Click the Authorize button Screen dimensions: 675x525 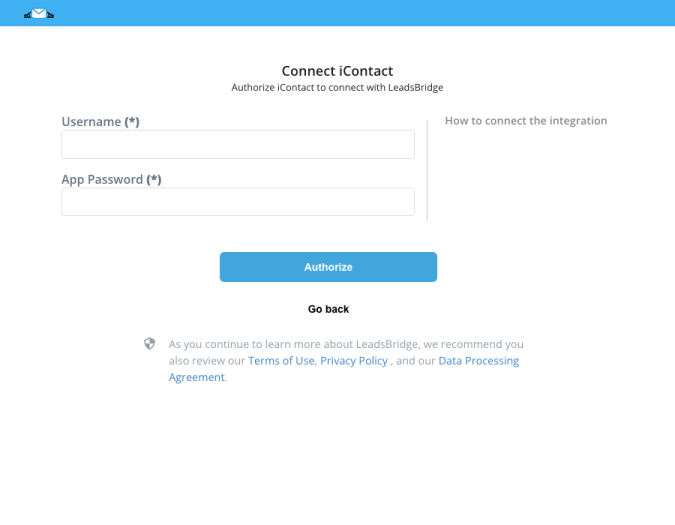328,267
